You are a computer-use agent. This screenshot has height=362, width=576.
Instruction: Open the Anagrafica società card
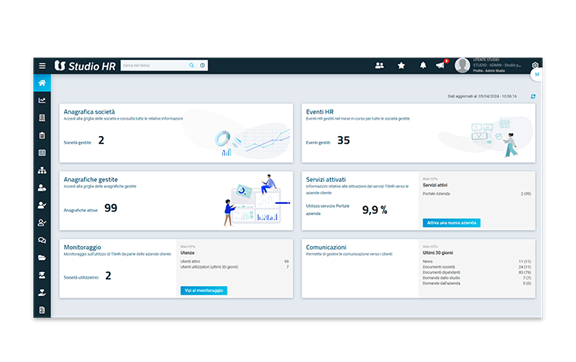(x=176, y=133)
